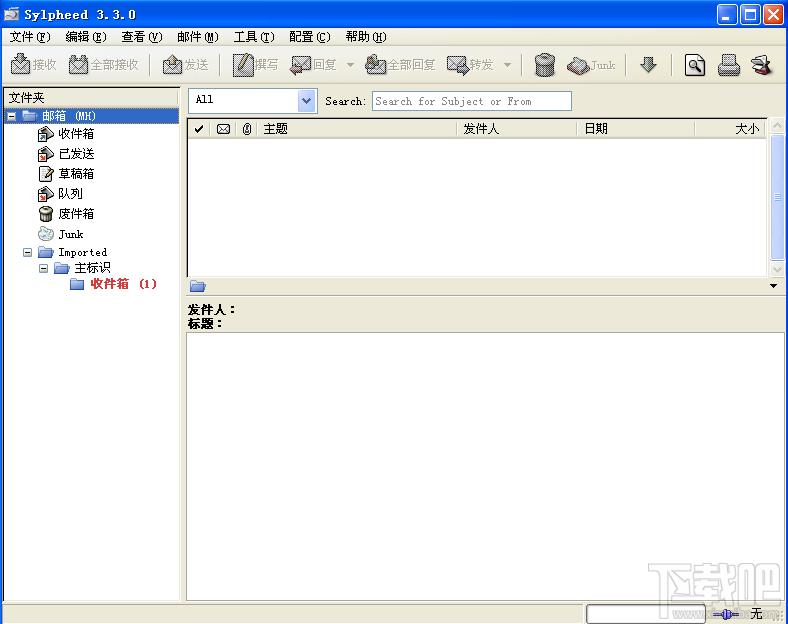Click the trash can delete toolbar icon
Screen dimensions: 788x624
(545, 65)
